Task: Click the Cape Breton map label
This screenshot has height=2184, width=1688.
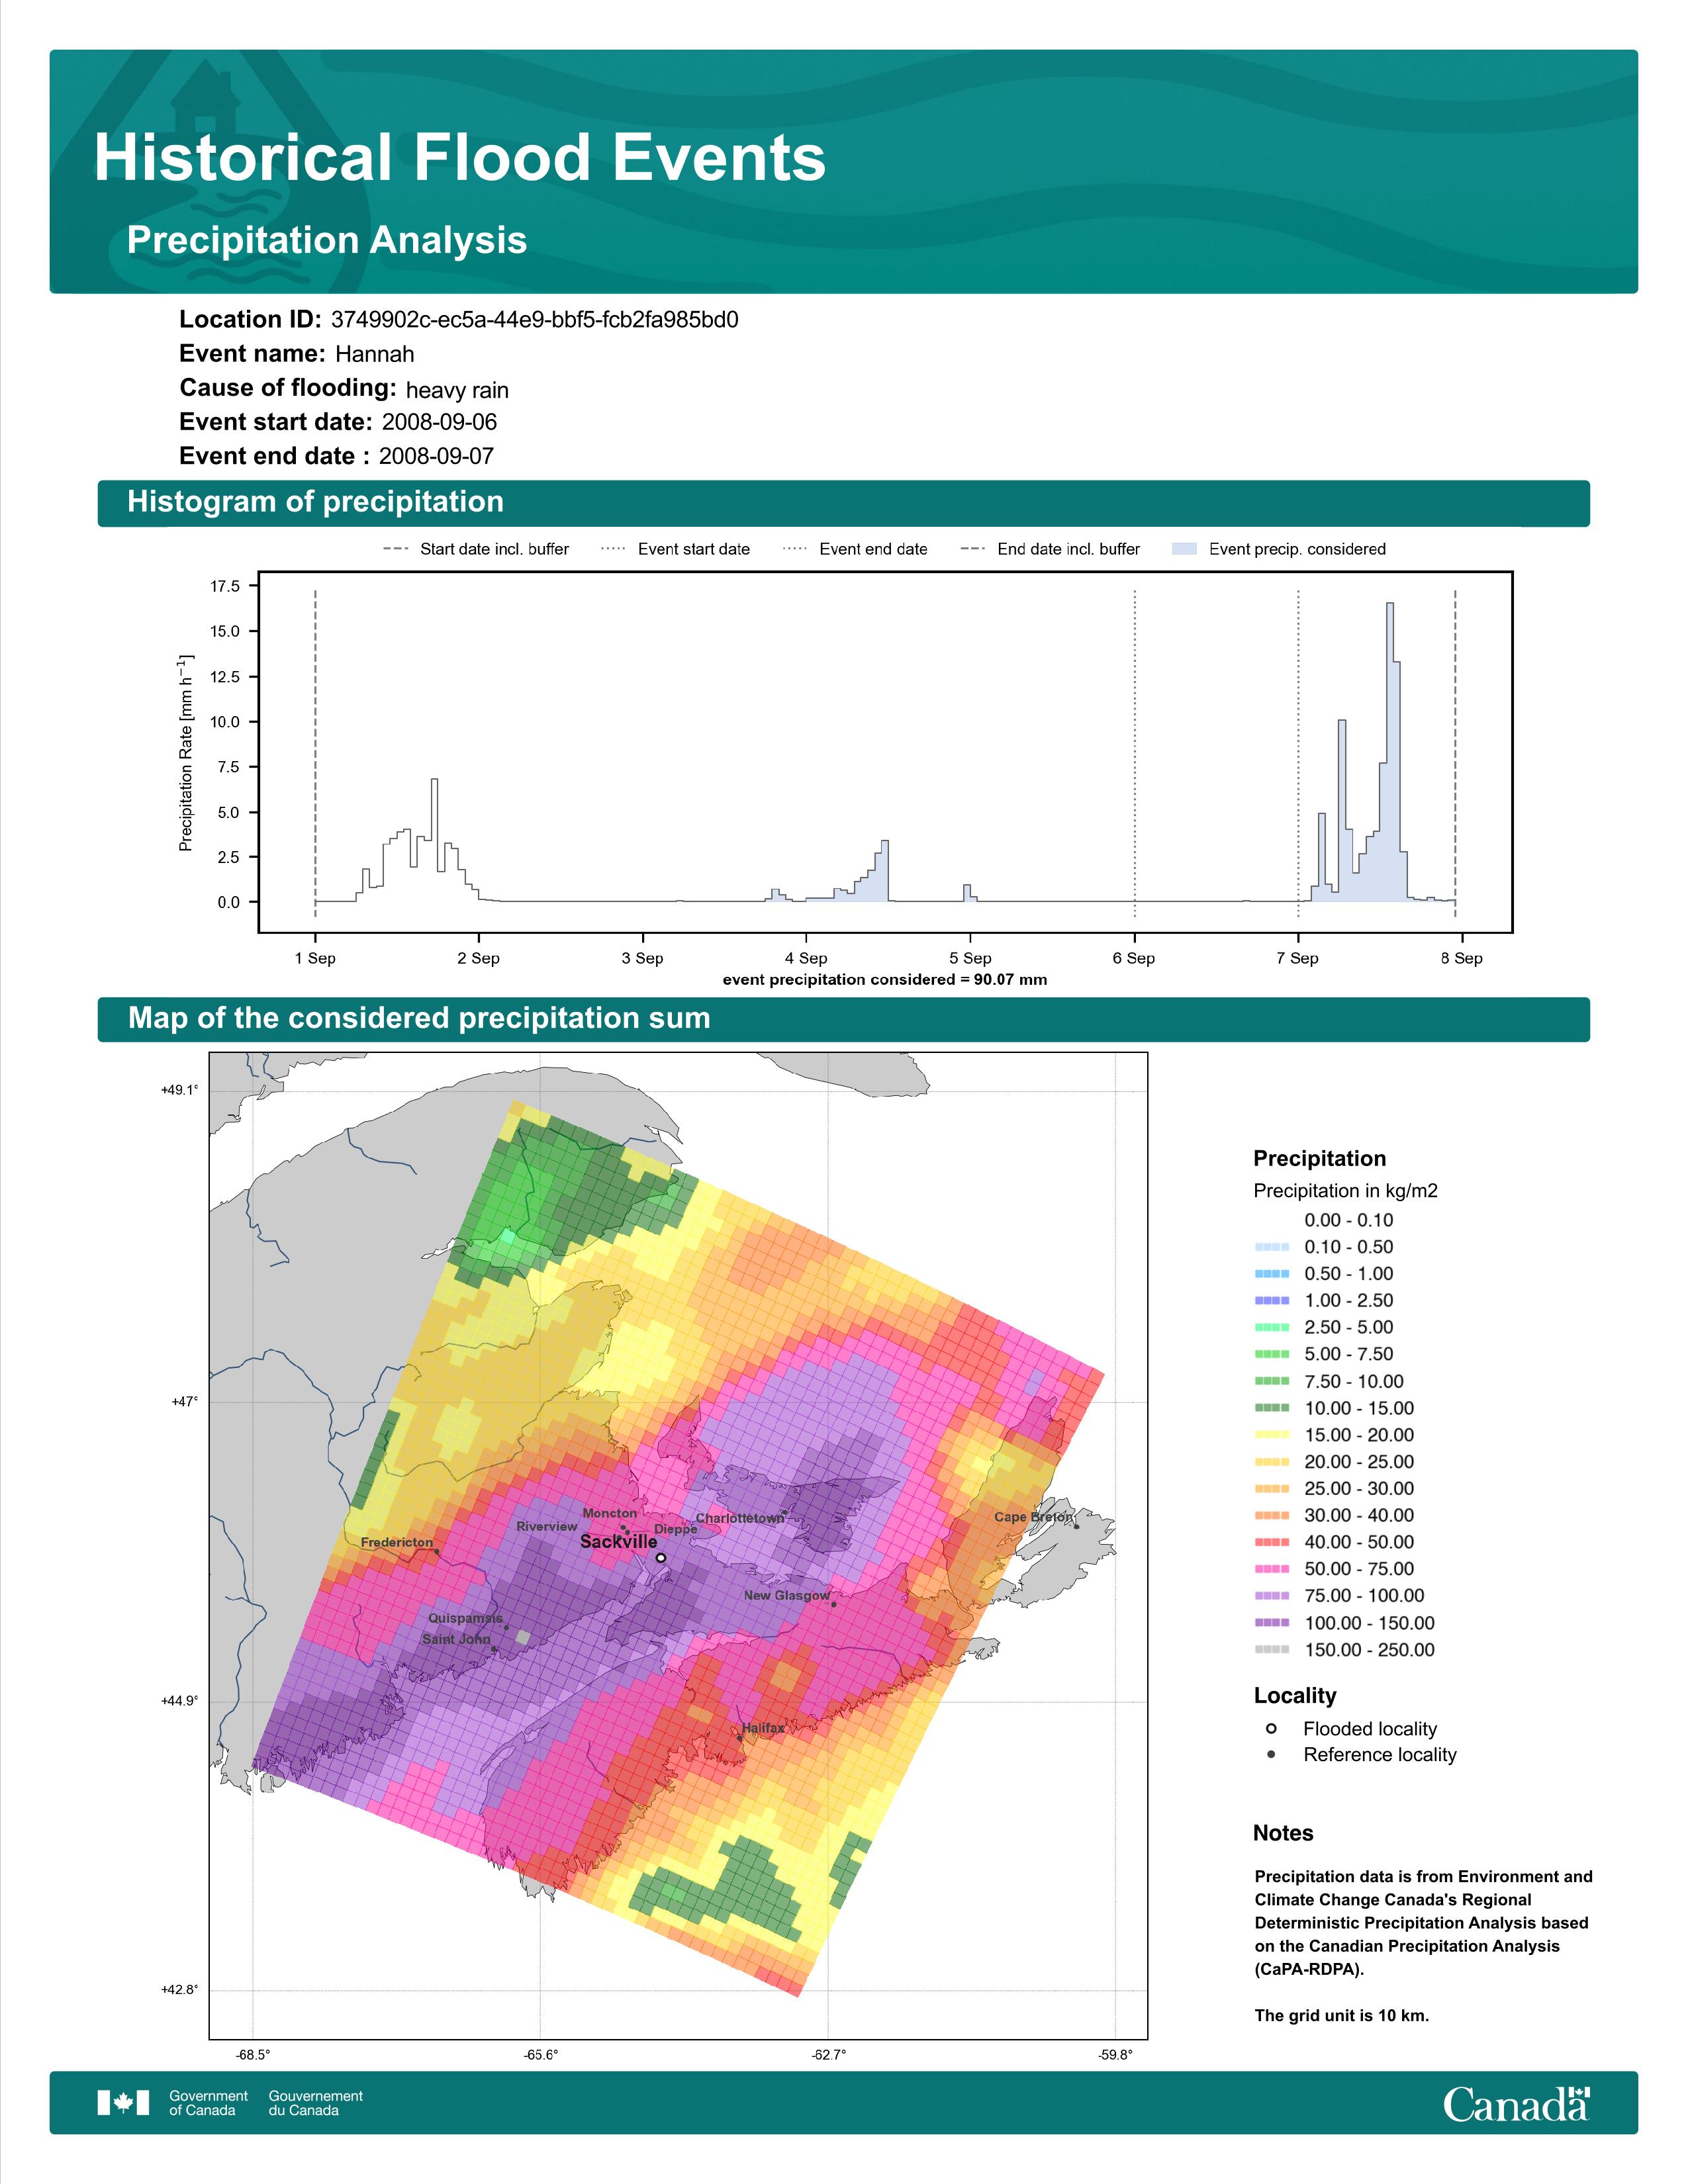Action: [x=1033, y=1517]
